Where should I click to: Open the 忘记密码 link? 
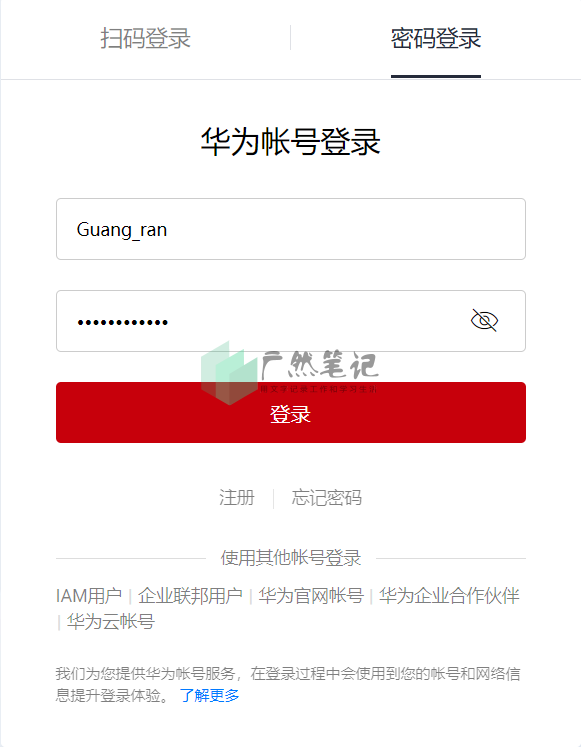pos(327,498)
